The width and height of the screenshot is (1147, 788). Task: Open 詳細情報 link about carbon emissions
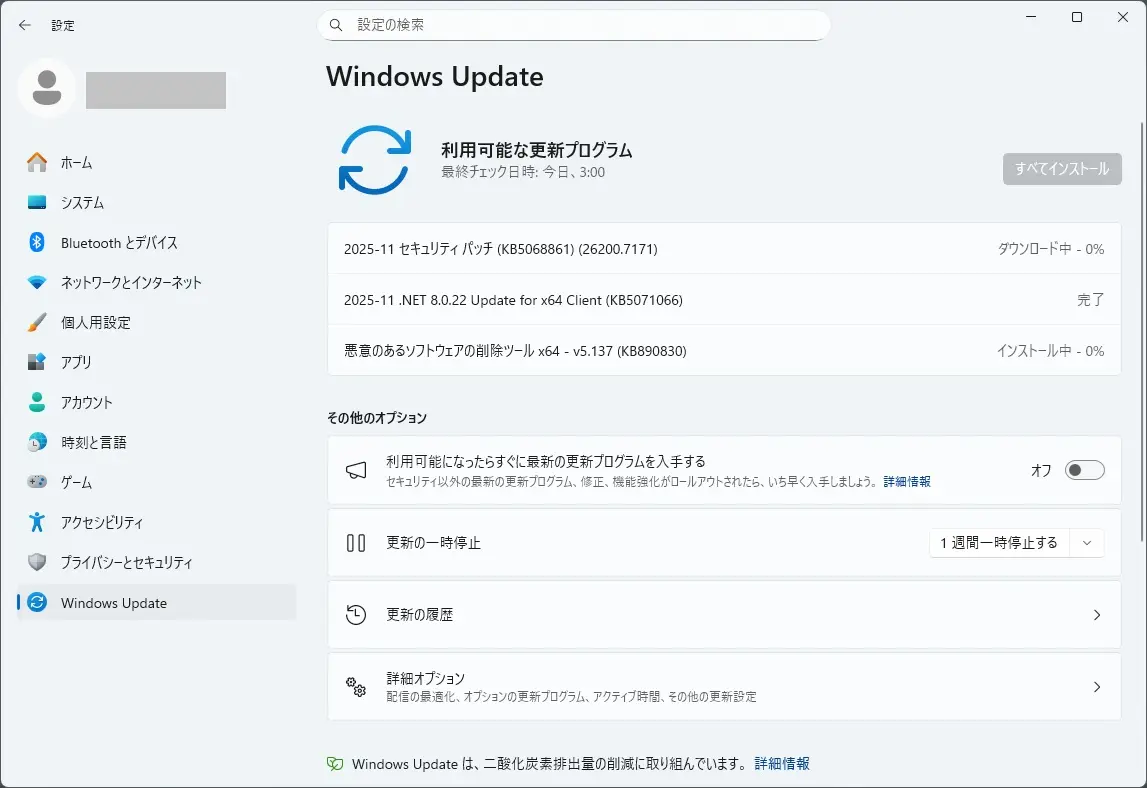[x=782, y=763]
